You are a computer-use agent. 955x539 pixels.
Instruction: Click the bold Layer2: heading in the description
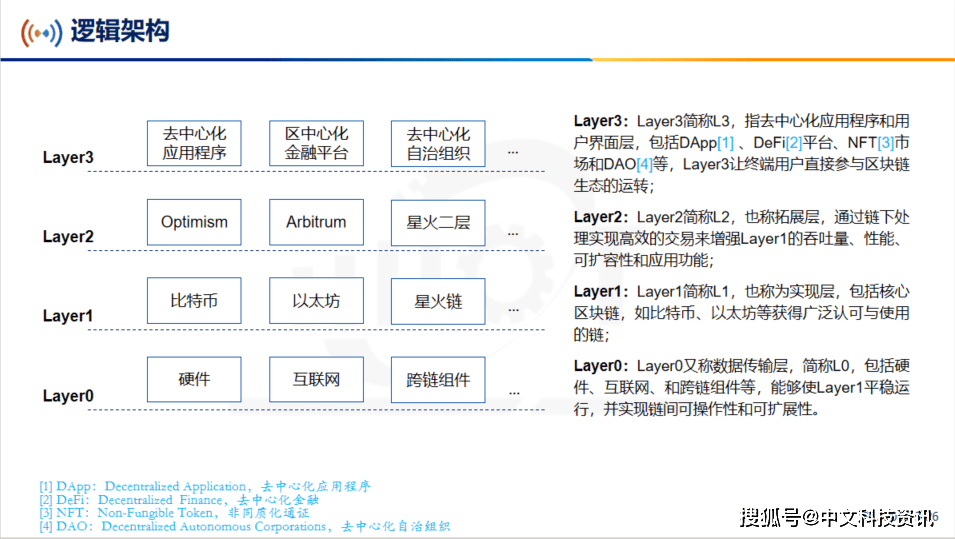(601, 217)
